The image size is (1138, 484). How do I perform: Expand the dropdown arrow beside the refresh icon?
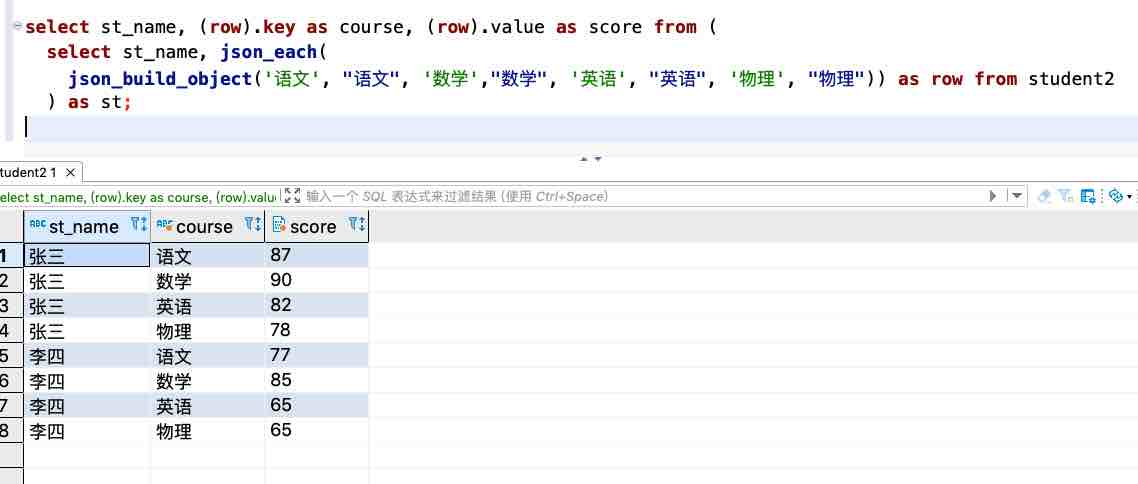click(1130, 197)
